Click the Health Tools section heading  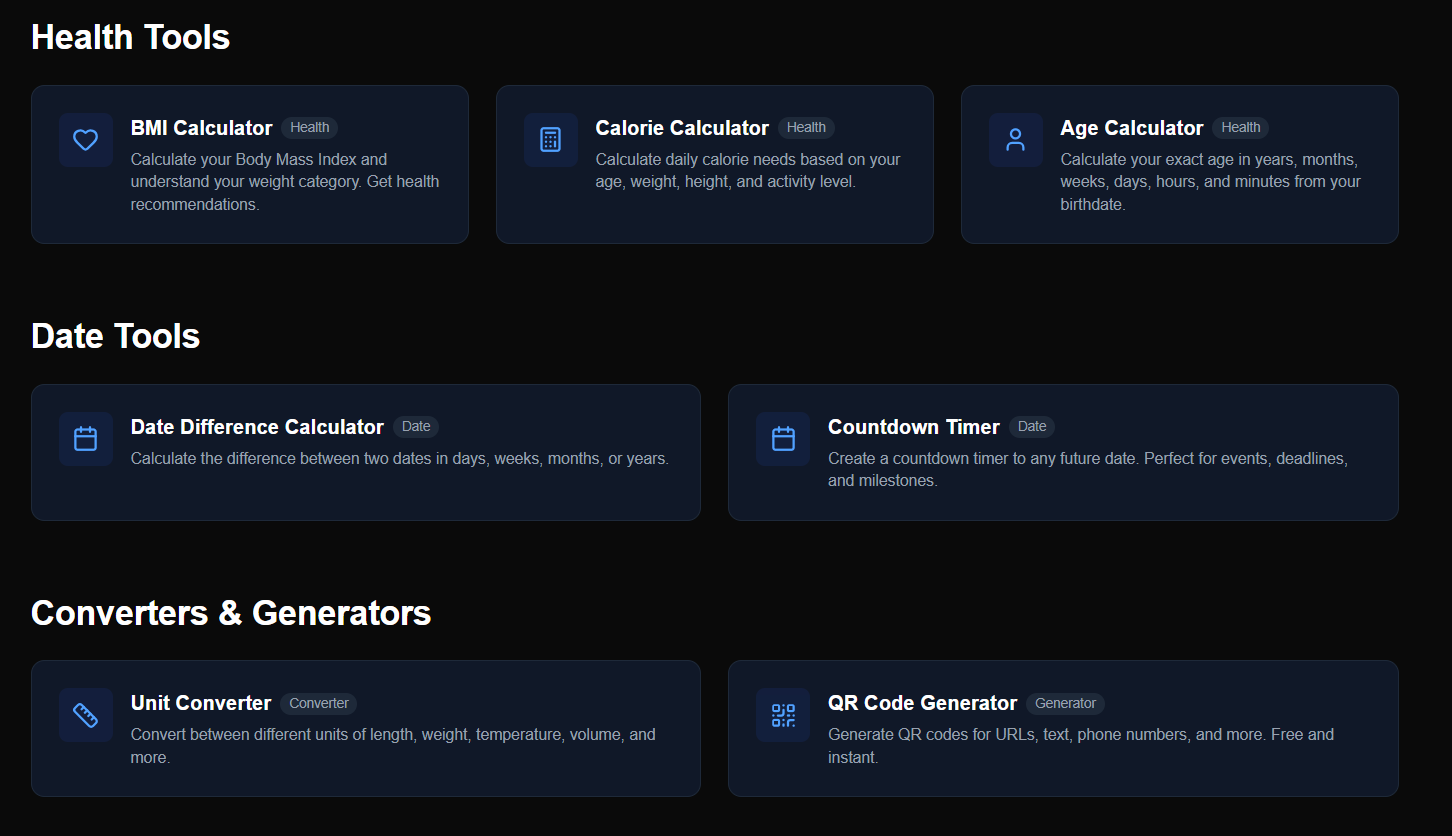pyautogui.click(x=130, y=37)
